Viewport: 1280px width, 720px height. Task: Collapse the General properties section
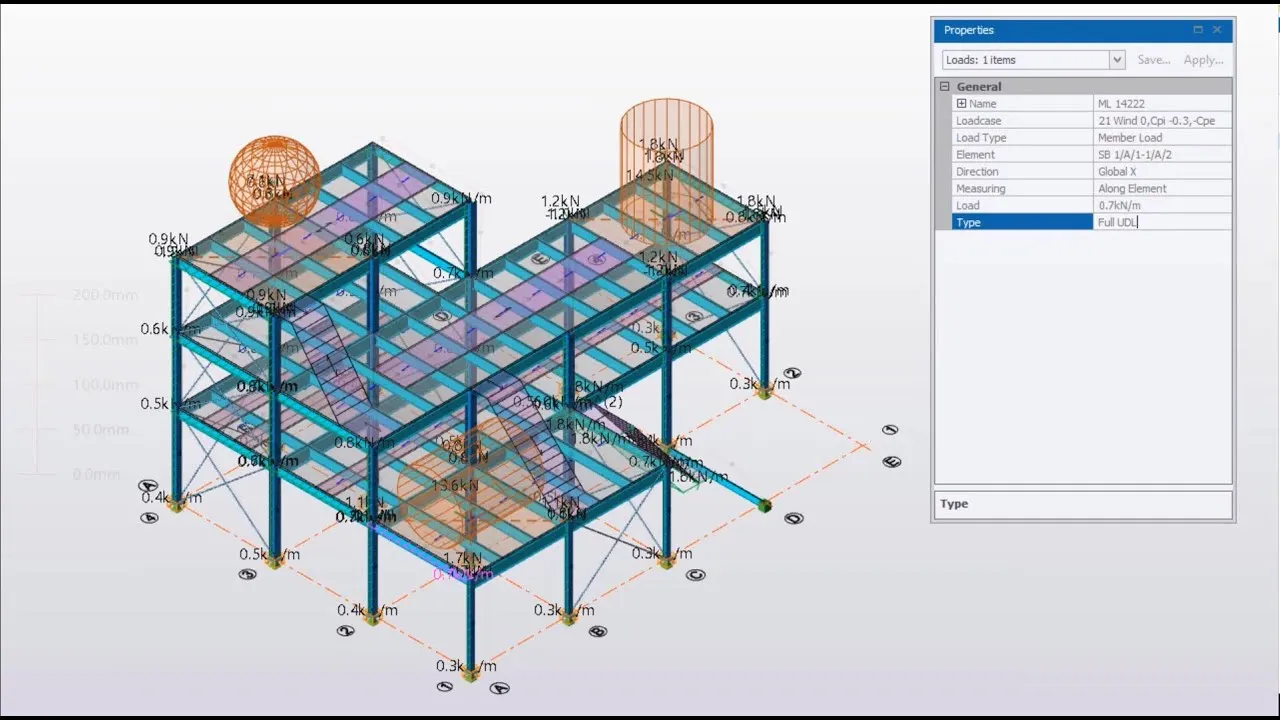point(944,87)
